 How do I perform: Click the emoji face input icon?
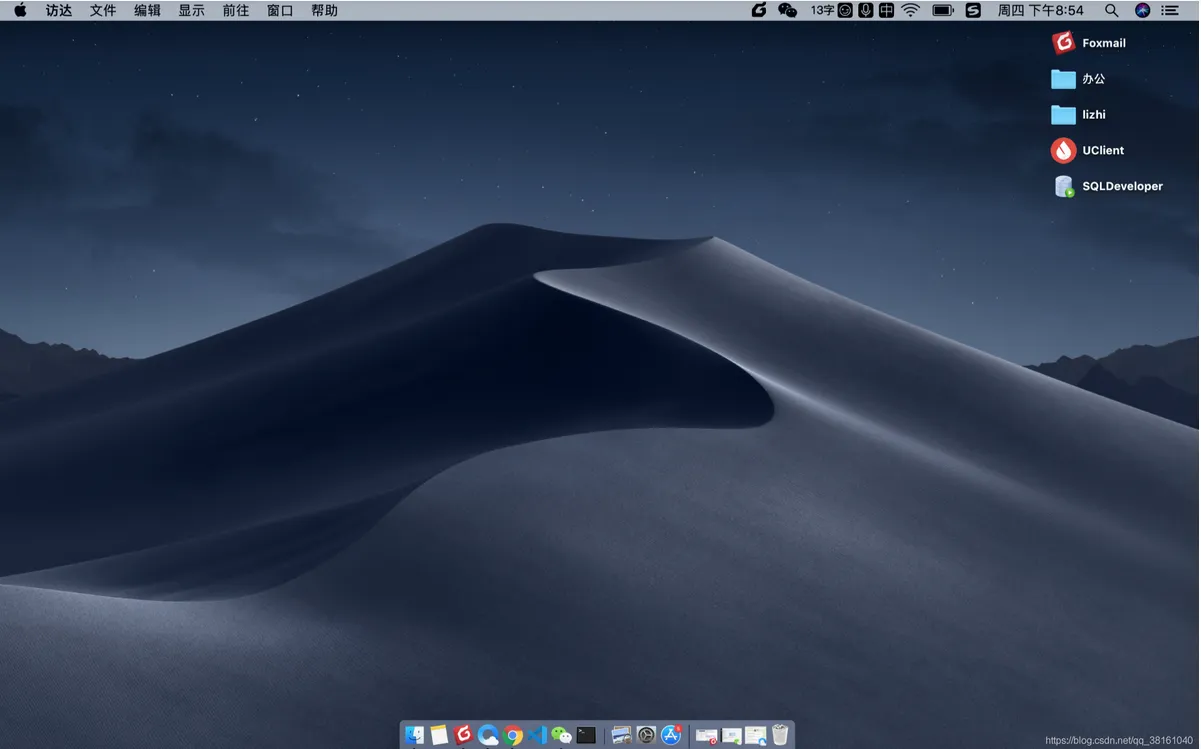point(845,10)
